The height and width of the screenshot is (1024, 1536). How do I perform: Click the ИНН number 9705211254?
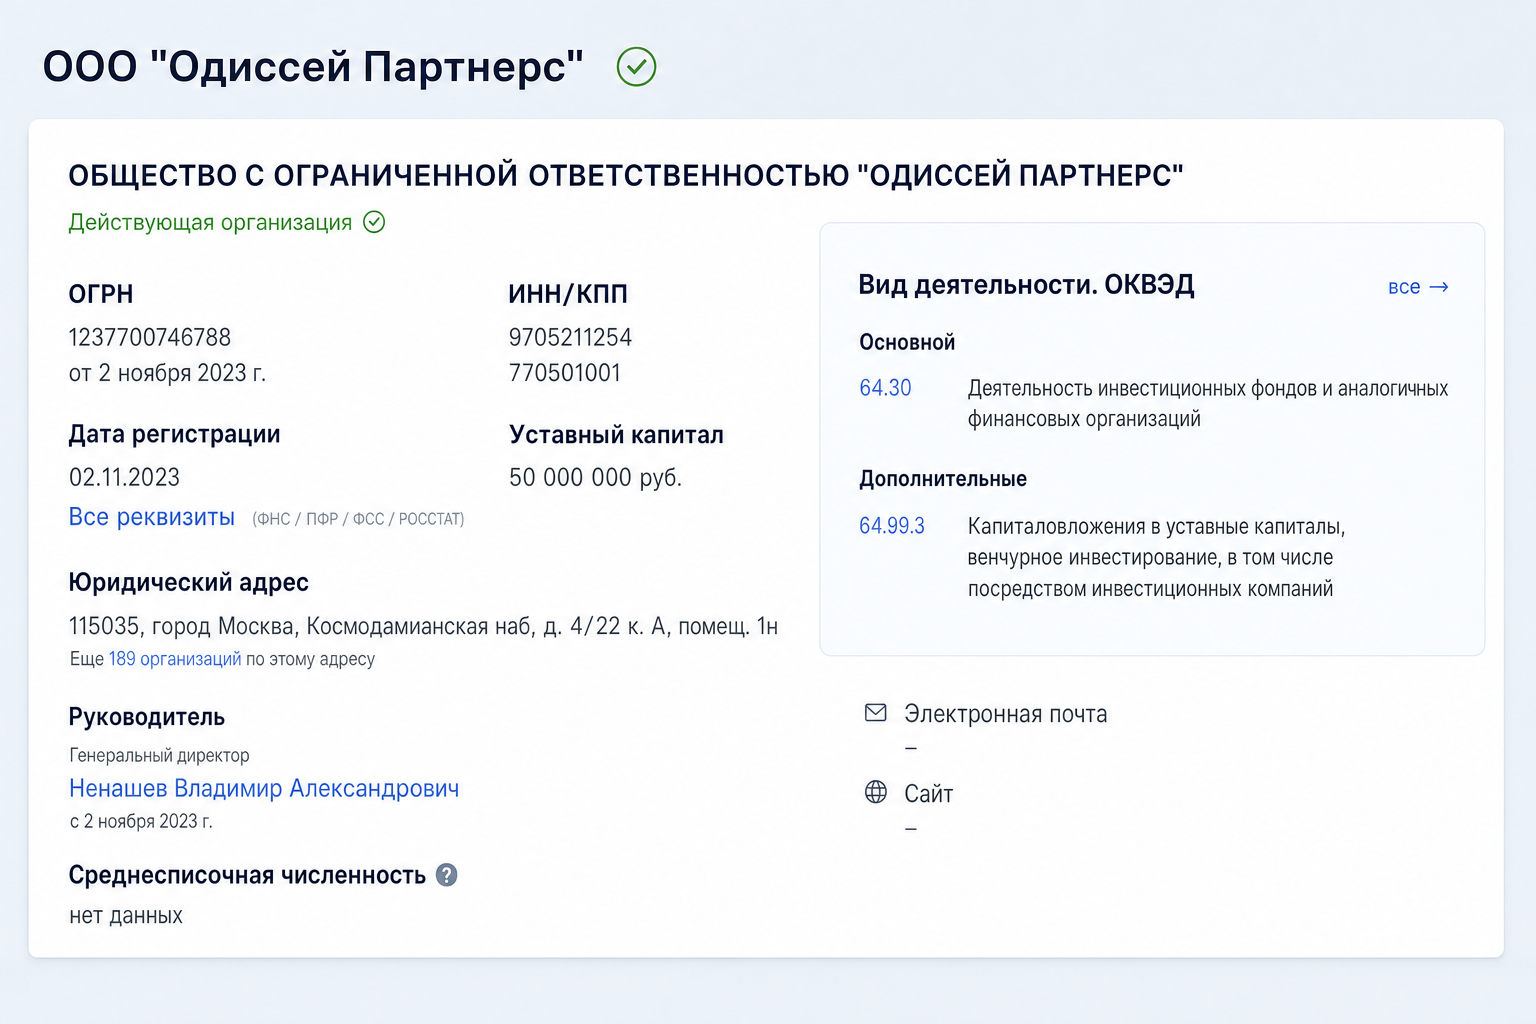(570, 337)
